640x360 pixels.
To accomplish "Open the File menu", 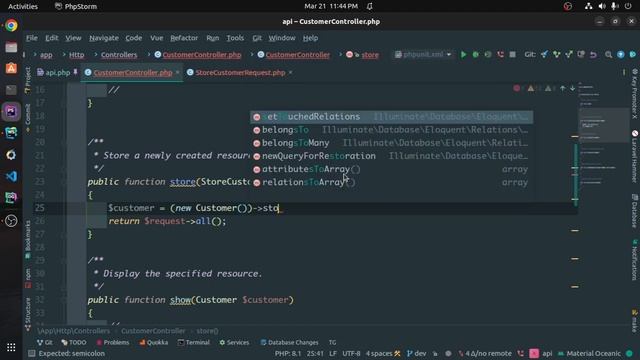I will [x=32, y=38].
